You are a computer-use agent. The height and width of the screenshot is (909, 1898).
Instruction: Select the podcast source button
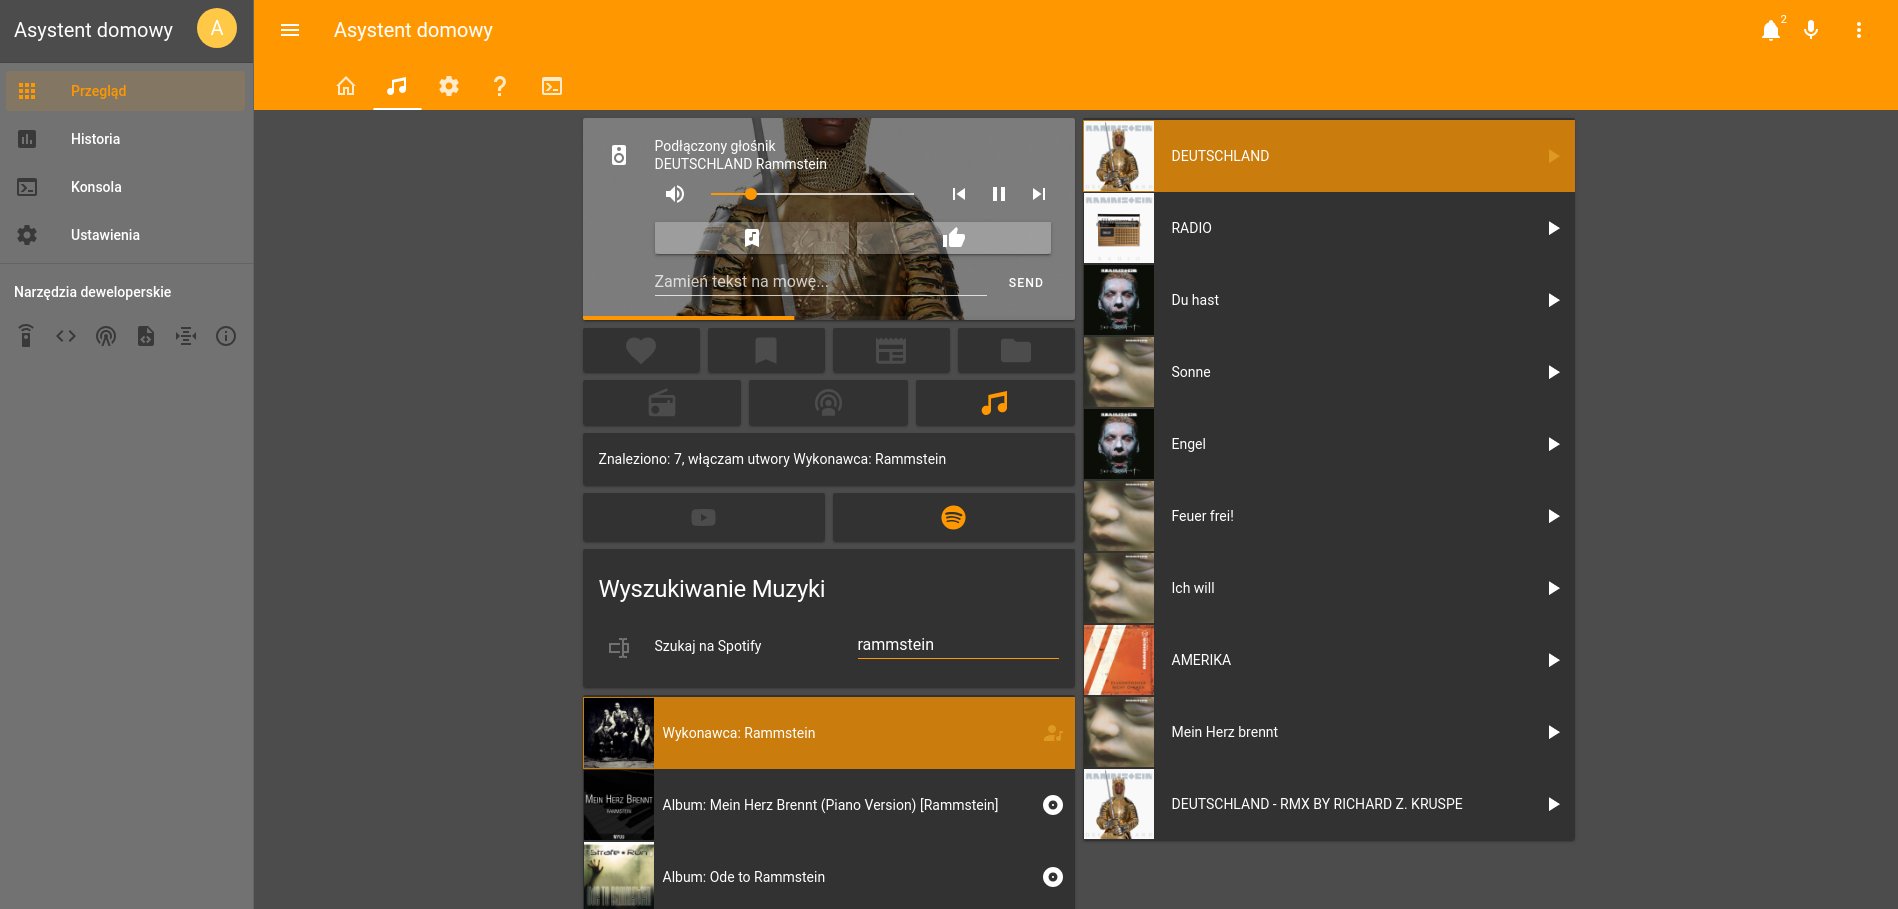coord(828,403)
